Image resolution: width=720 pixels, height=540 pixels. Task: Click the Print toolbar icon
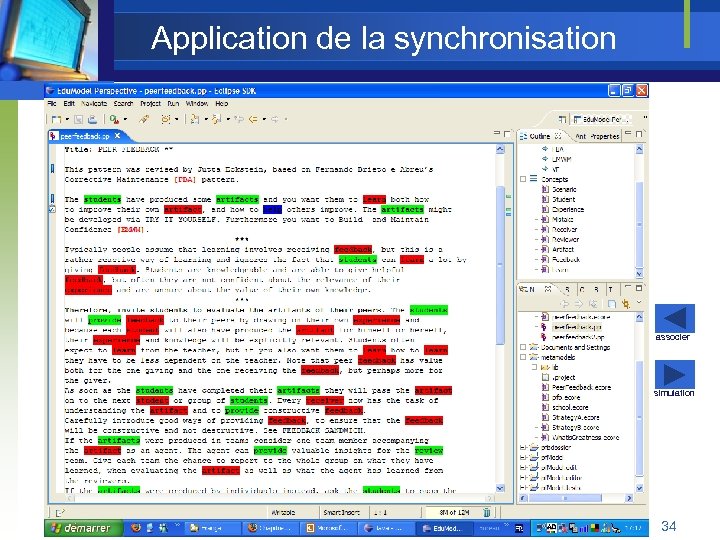point(92,119)
